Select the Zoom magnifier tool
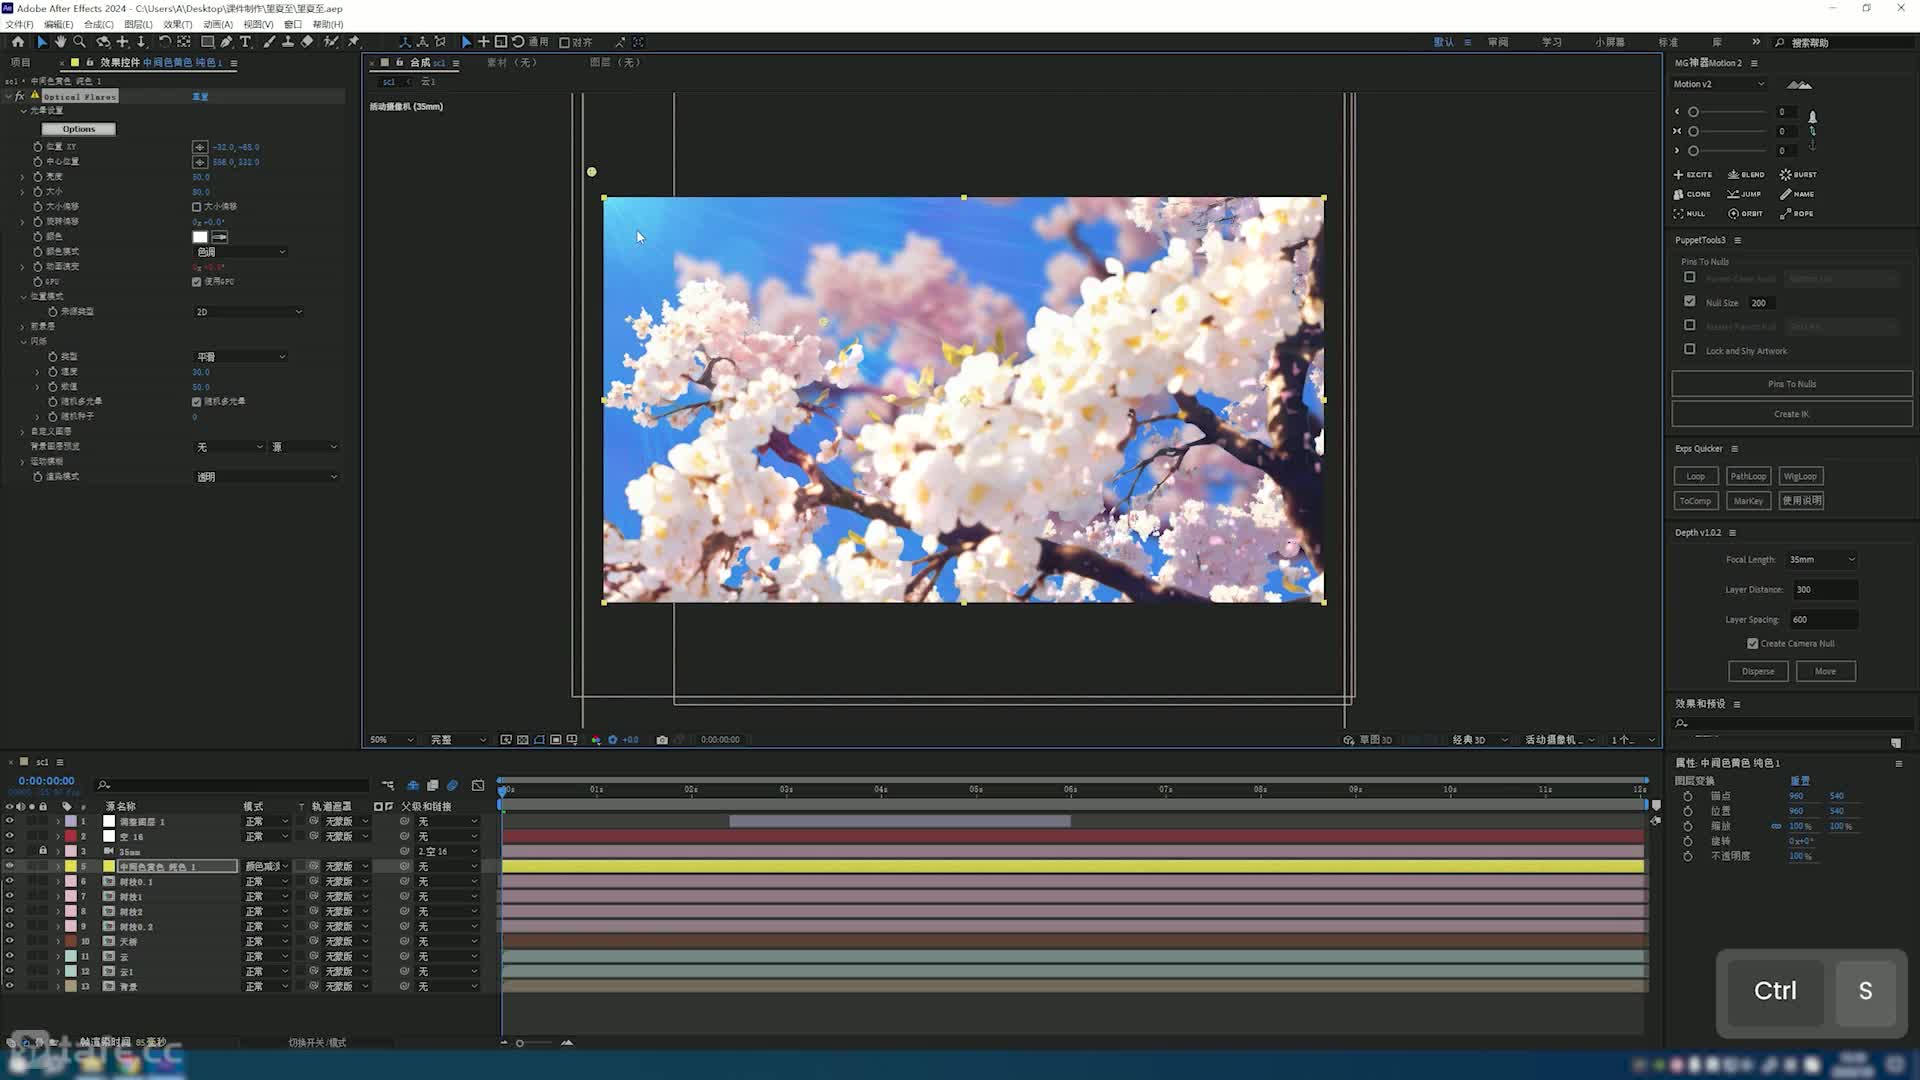 point(79,42)
